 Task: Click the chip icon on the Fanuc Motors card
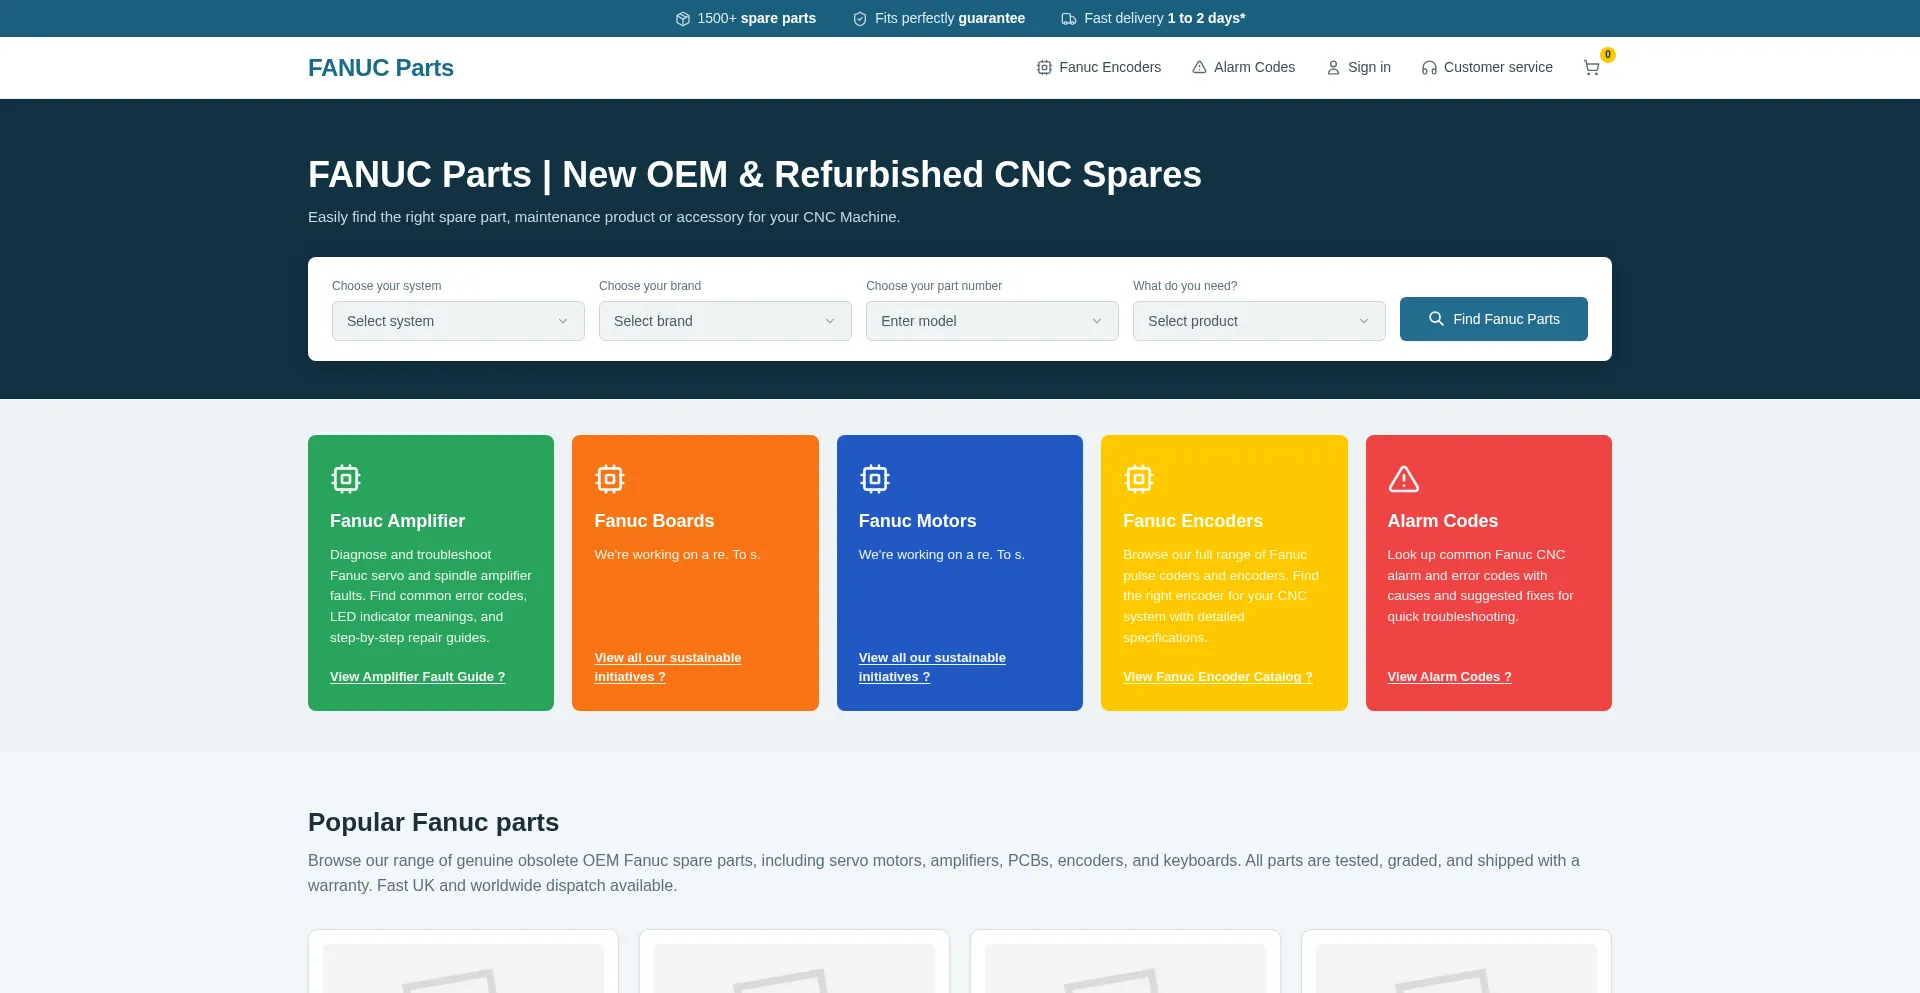coord(875,479)
